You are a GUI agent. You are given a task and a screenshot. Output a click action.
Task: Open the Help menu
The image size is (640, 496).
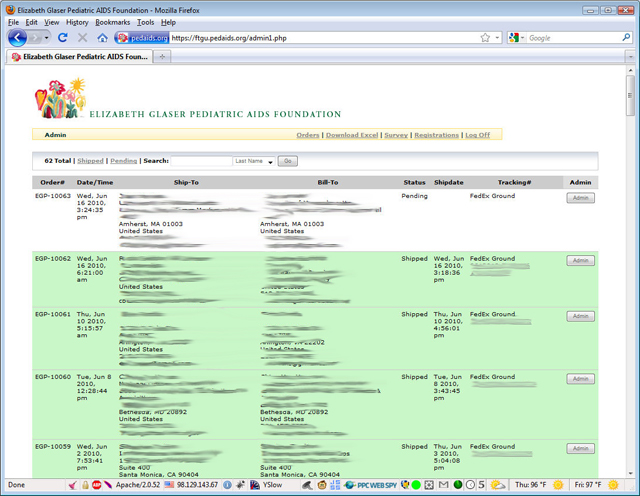[168, 22]
